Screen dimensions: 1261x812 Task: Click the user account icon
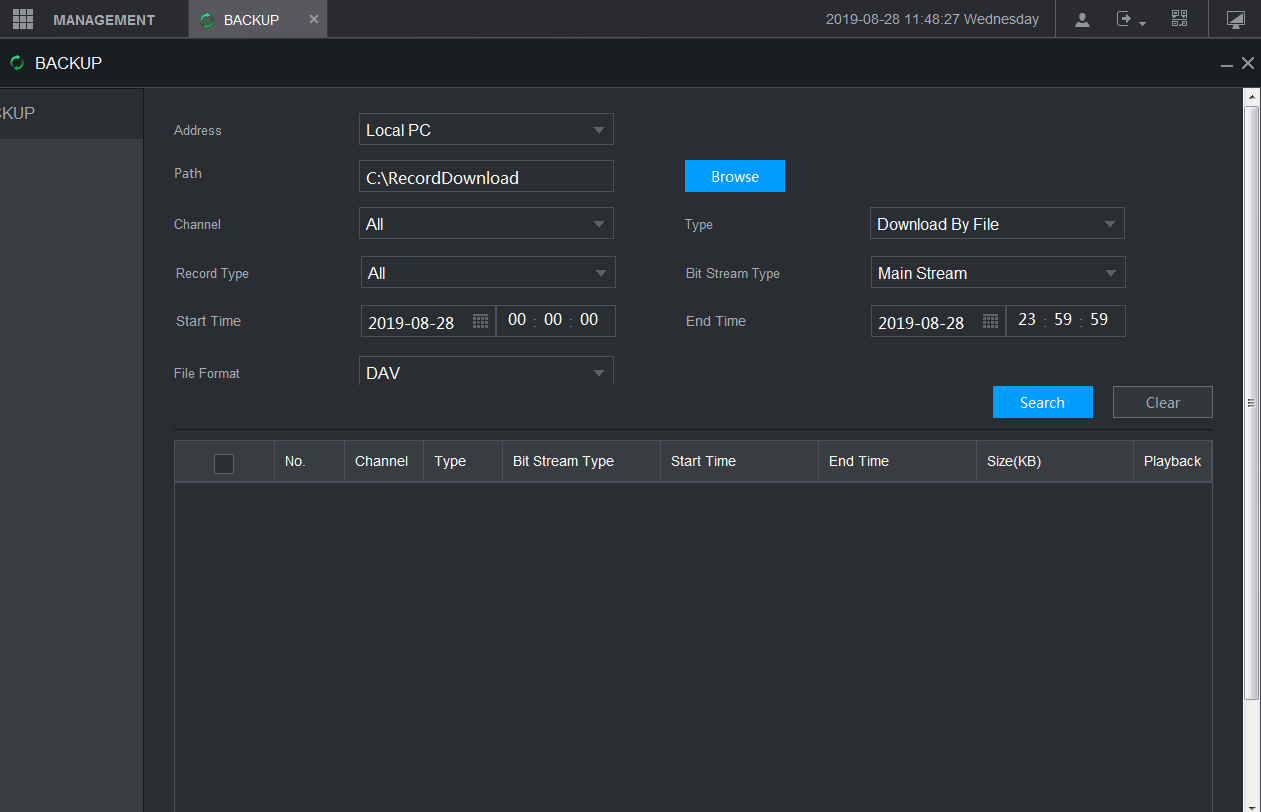pos(1082,19)
